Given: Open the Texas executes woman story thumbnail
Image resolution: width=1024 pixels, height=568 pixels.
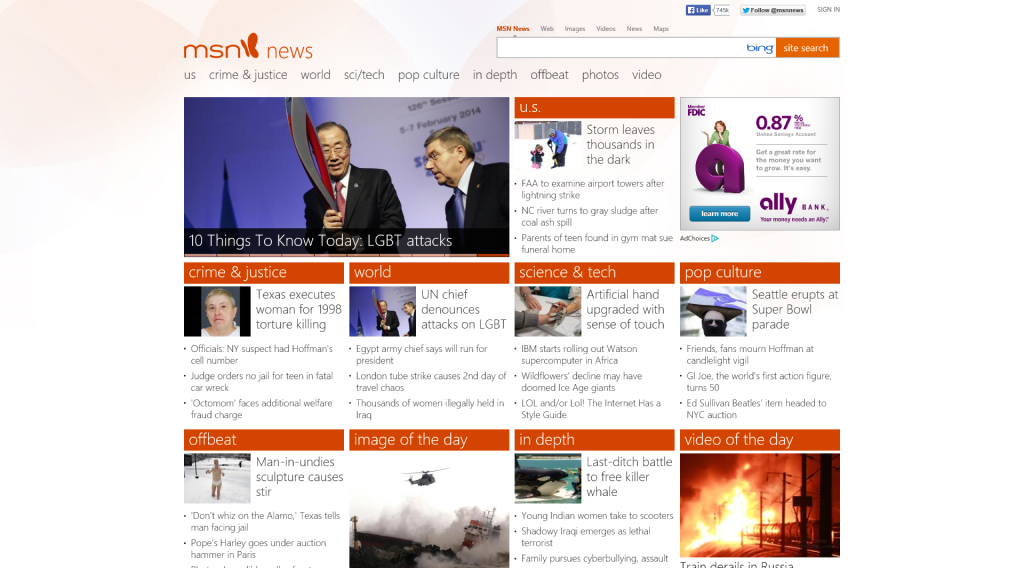Looking at the screenshot, I should (217, 311).
